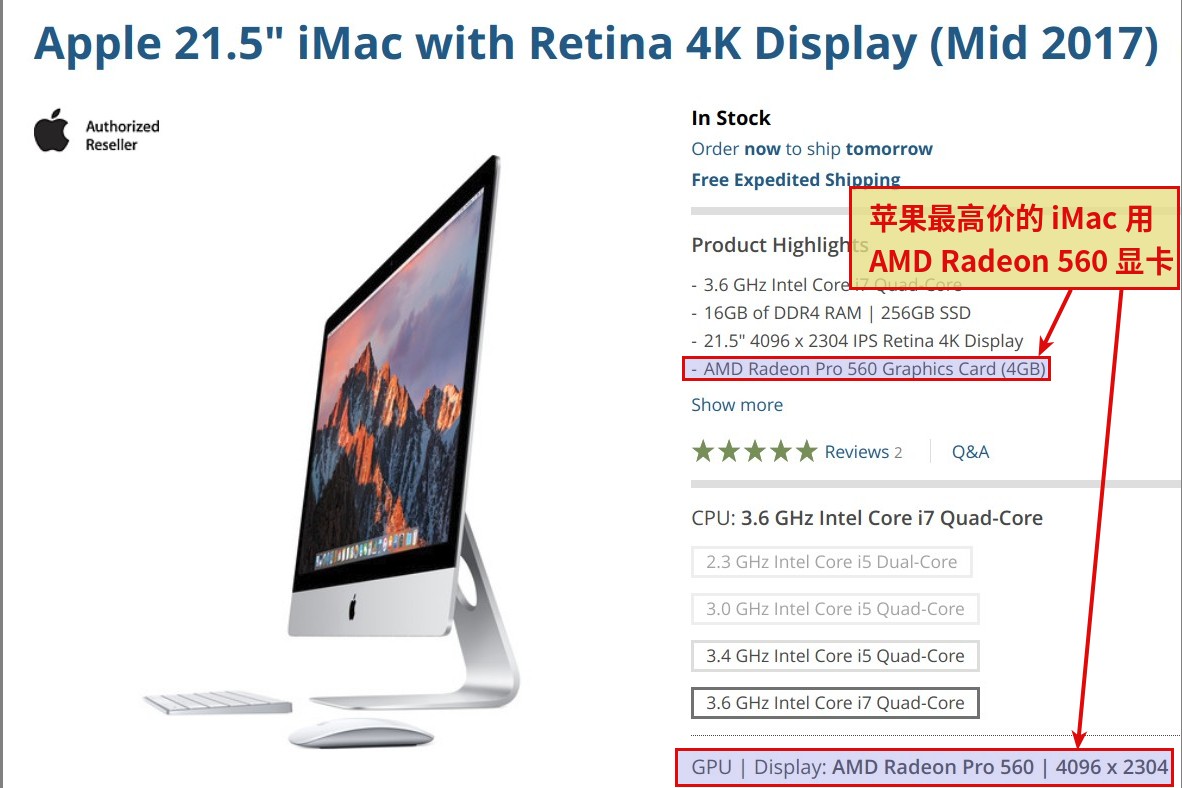Click Free Expedited Shipping link
The image size is (1182, 788).
point(796,179)
